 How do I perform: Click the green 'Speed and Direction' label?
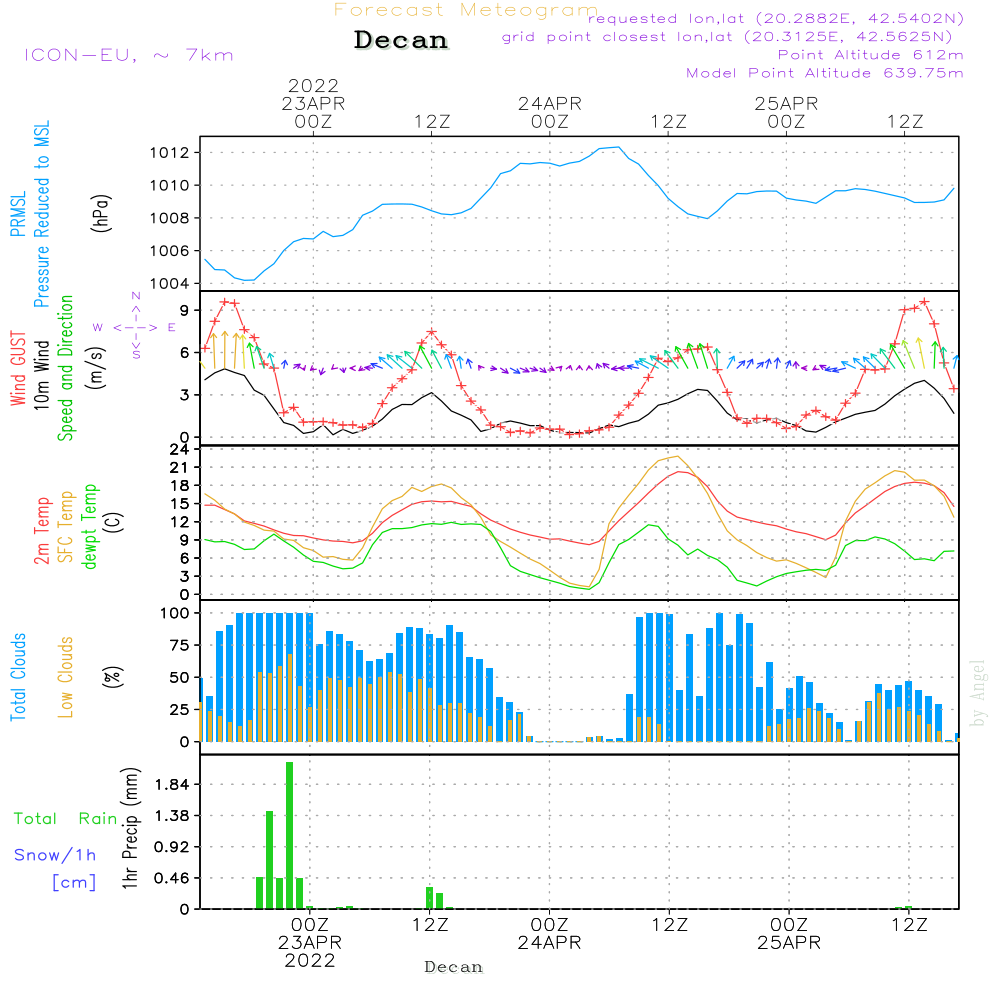[65, 368]
